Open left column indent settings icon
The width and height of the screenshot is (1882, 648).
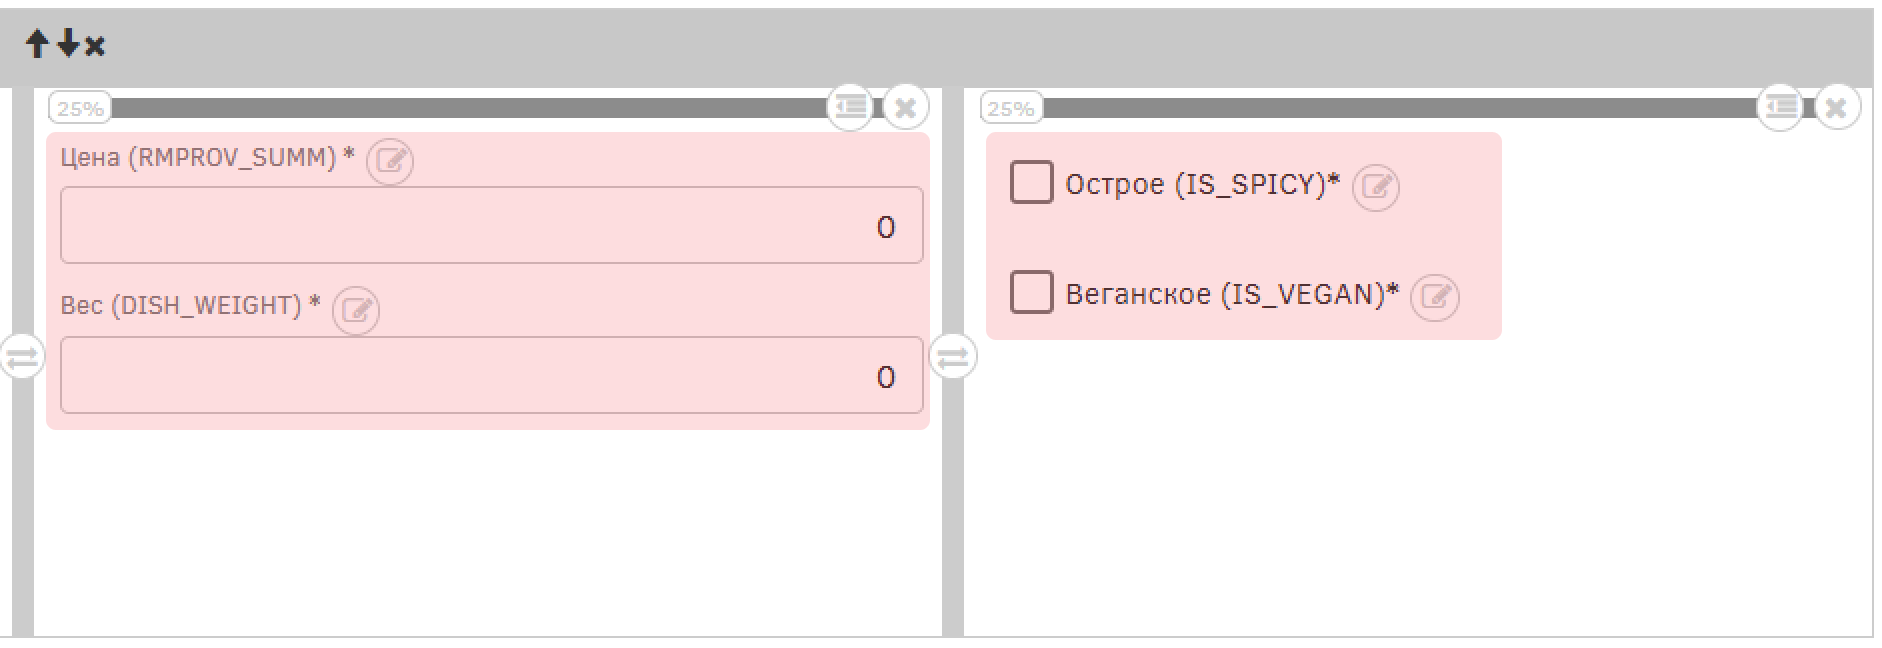pyautogui.click(x=850, y=106)
